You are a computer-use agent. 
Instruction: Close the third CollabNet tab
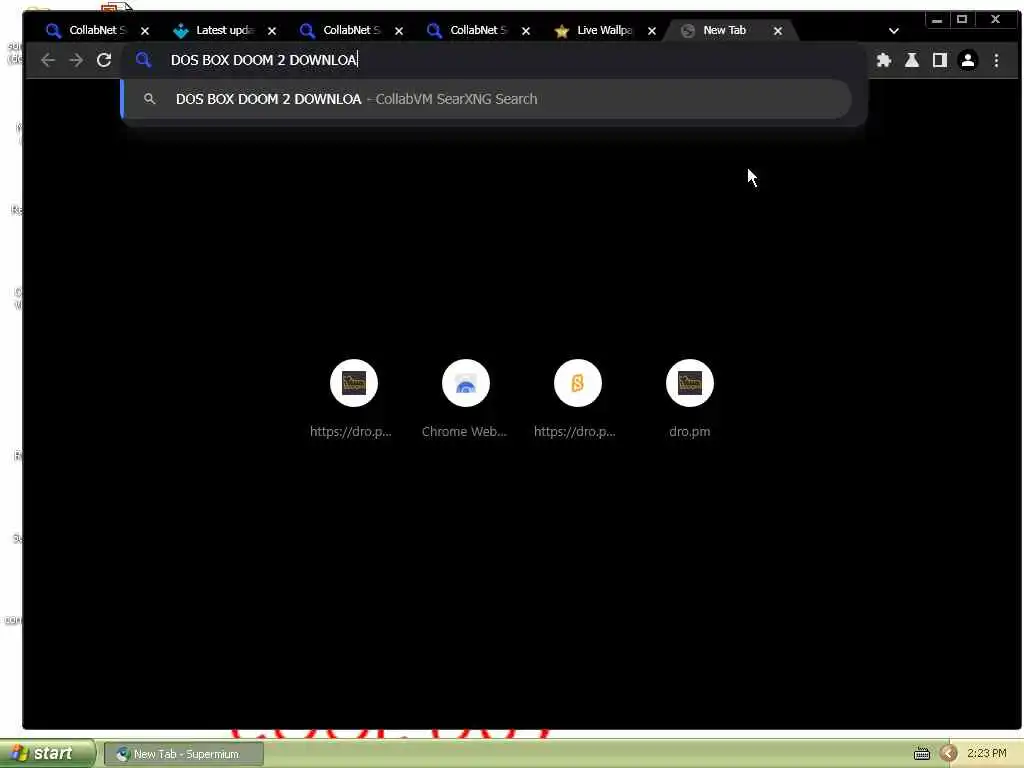526,31
